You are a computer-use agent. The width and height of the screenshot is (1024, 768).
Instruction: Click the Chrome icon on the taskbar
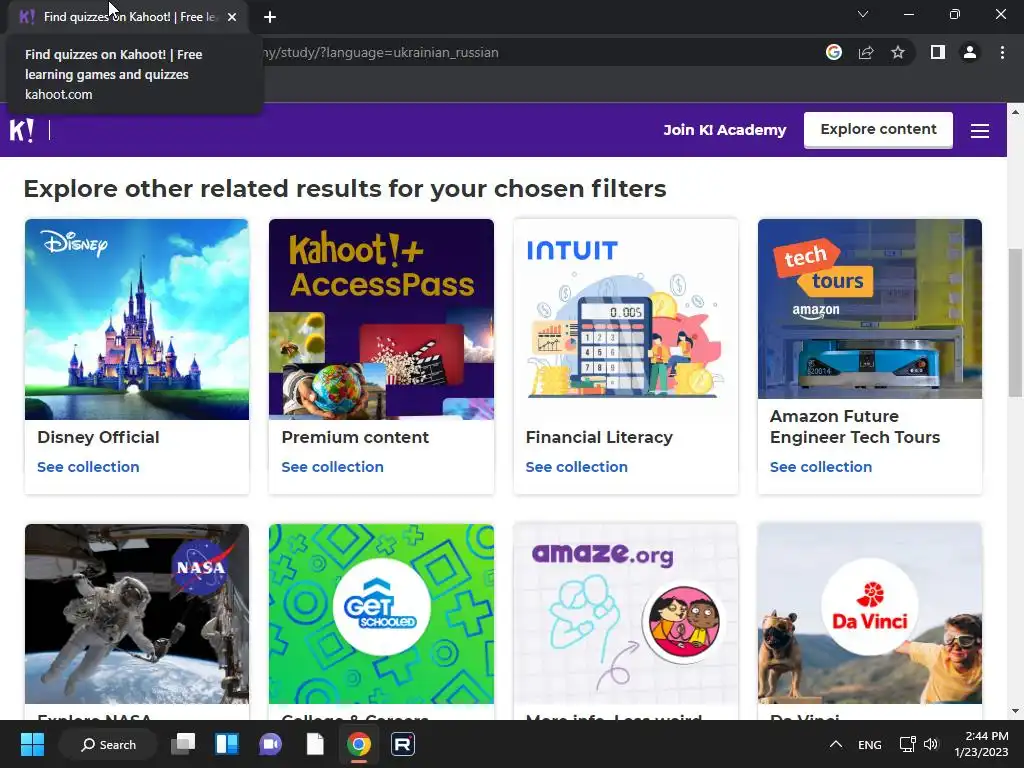(359, 744)
